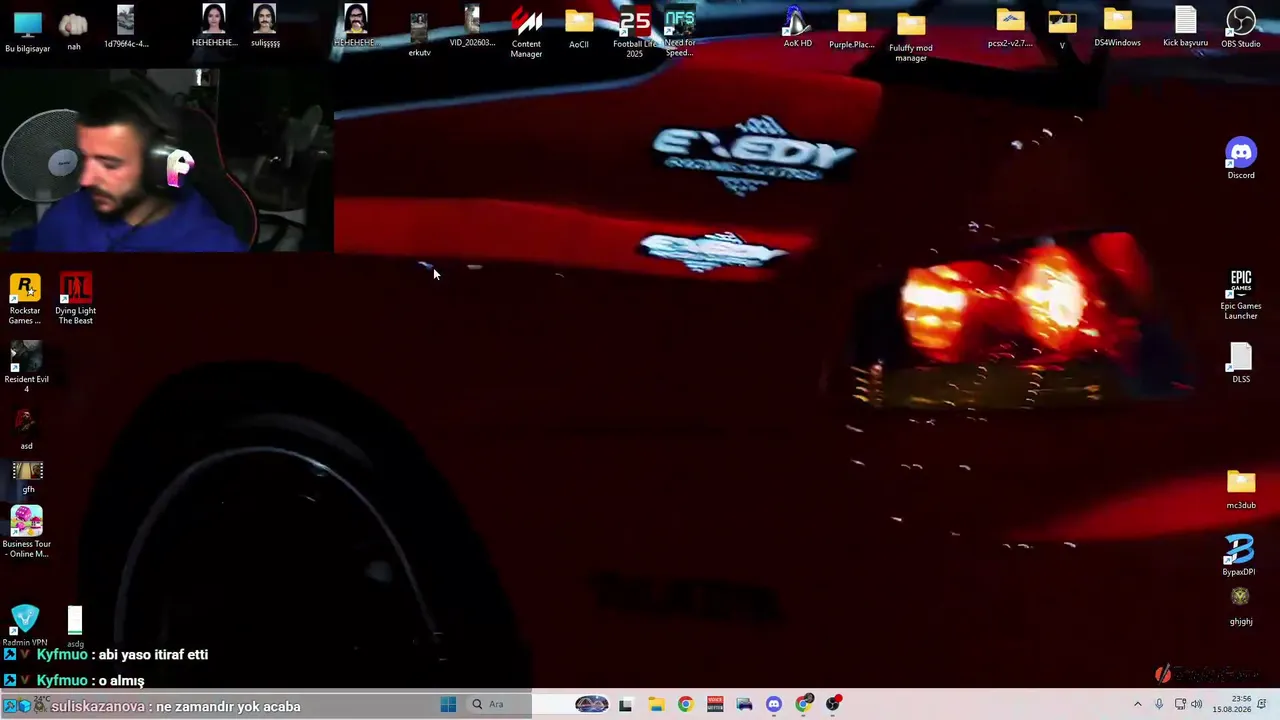Image resolution: width=1280 pixels, height=720 pixels.
Task: Launch Football Life 2025 shortcut
Action: pos(634,33)
